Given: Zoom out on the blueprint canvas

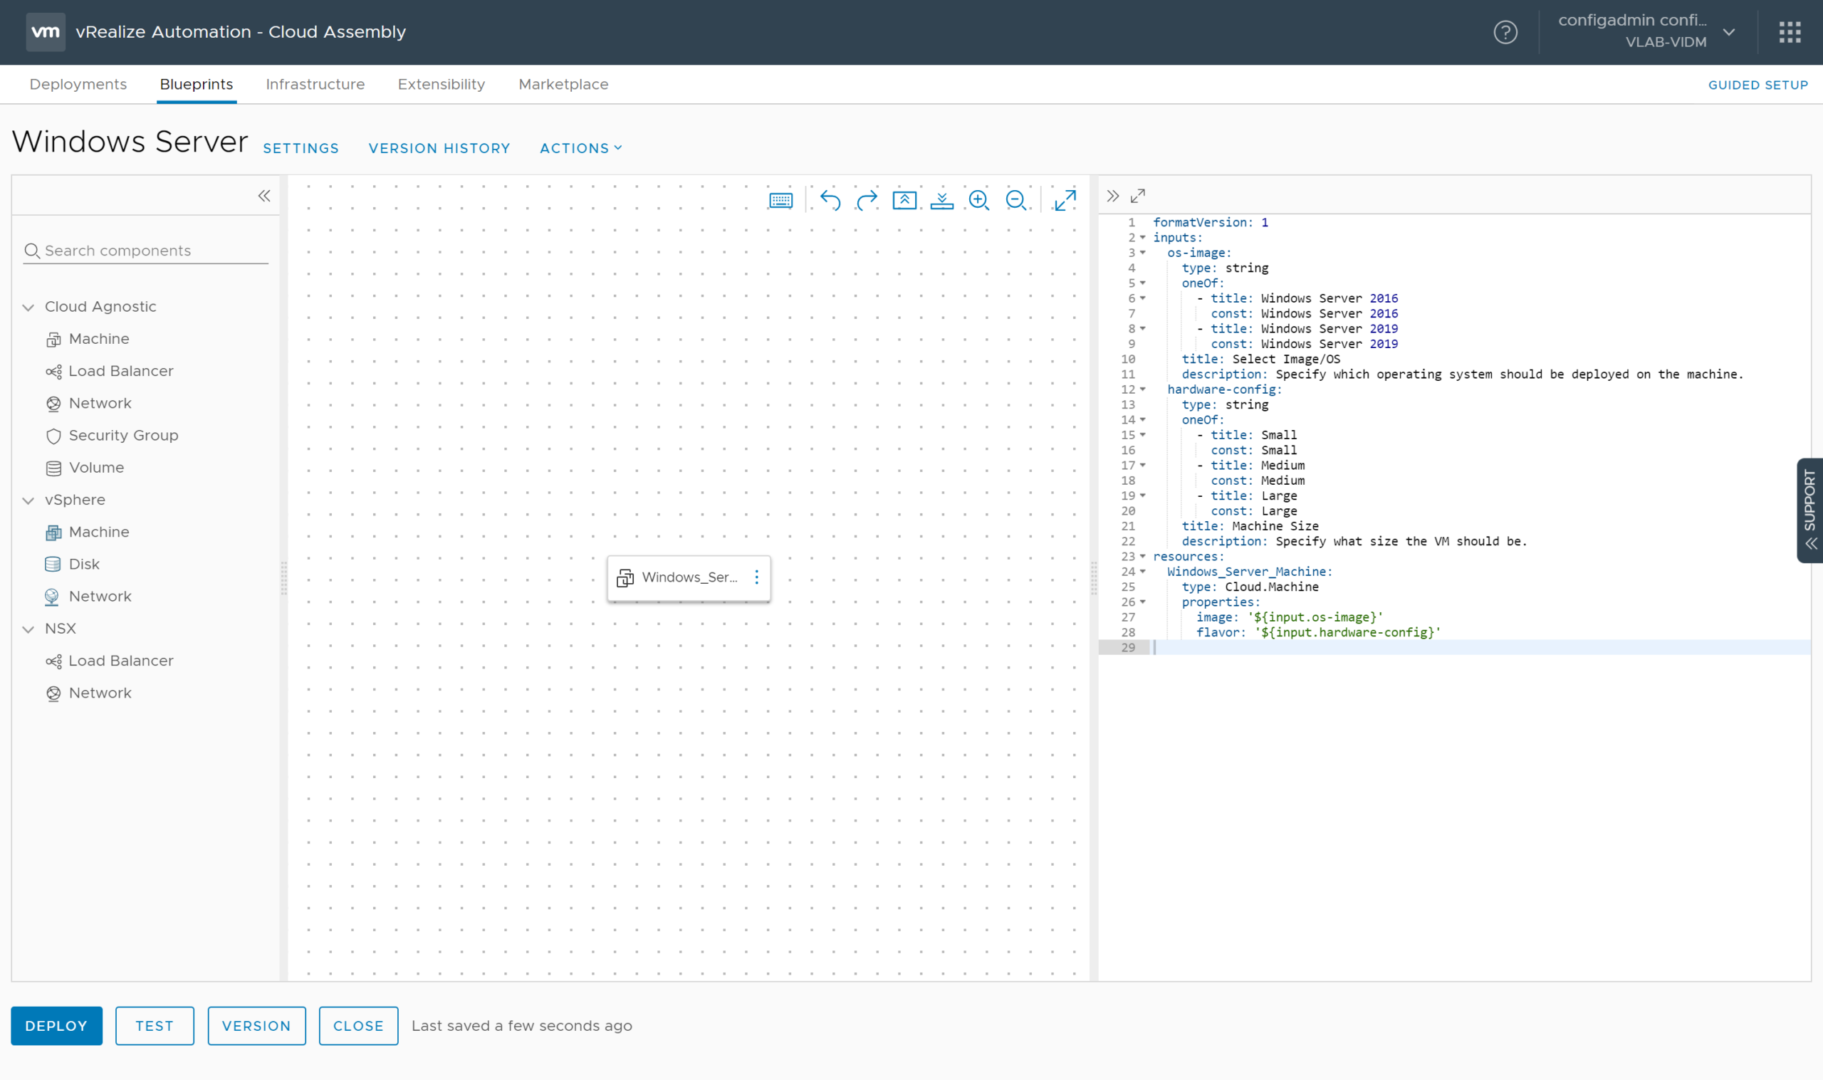Looking at the screenshot, I should point(1016,200).
